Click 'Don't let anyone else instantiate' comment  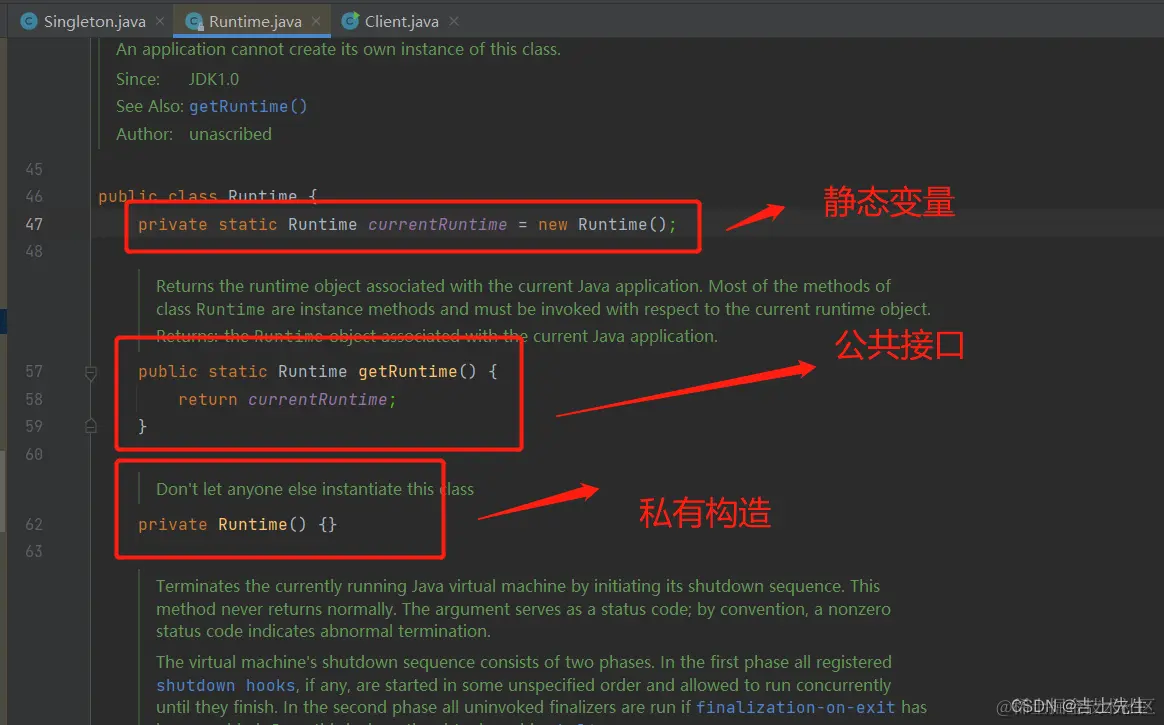[315, 489]
